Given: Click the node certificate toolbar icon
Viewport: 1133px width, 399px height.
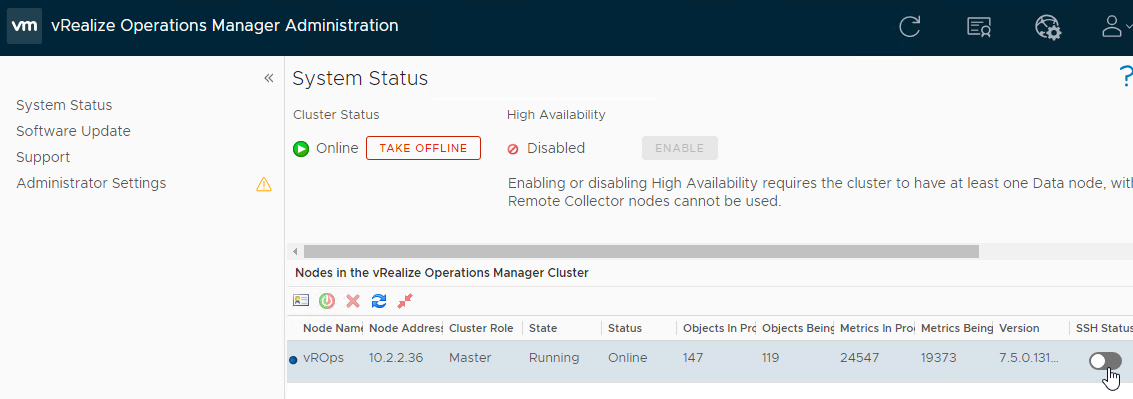Looking at the screenshot, I should click(x=301, y=301).
